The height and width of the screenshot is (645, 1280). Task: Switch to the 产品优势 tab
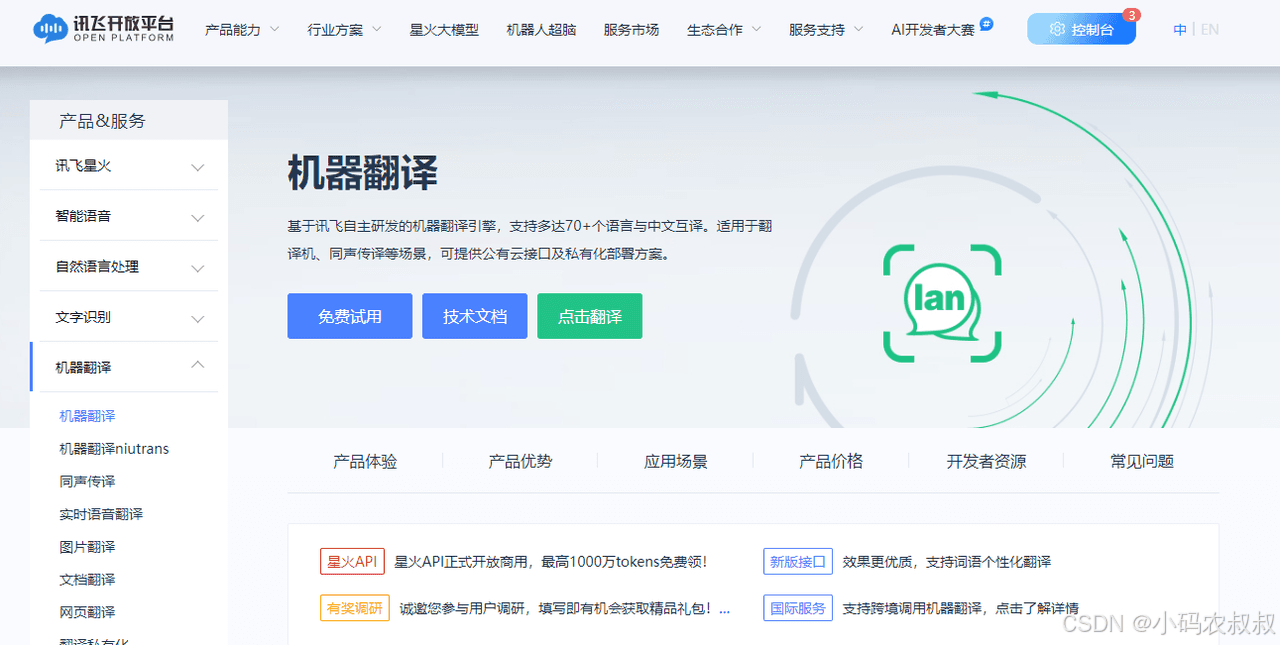(520, 461)
